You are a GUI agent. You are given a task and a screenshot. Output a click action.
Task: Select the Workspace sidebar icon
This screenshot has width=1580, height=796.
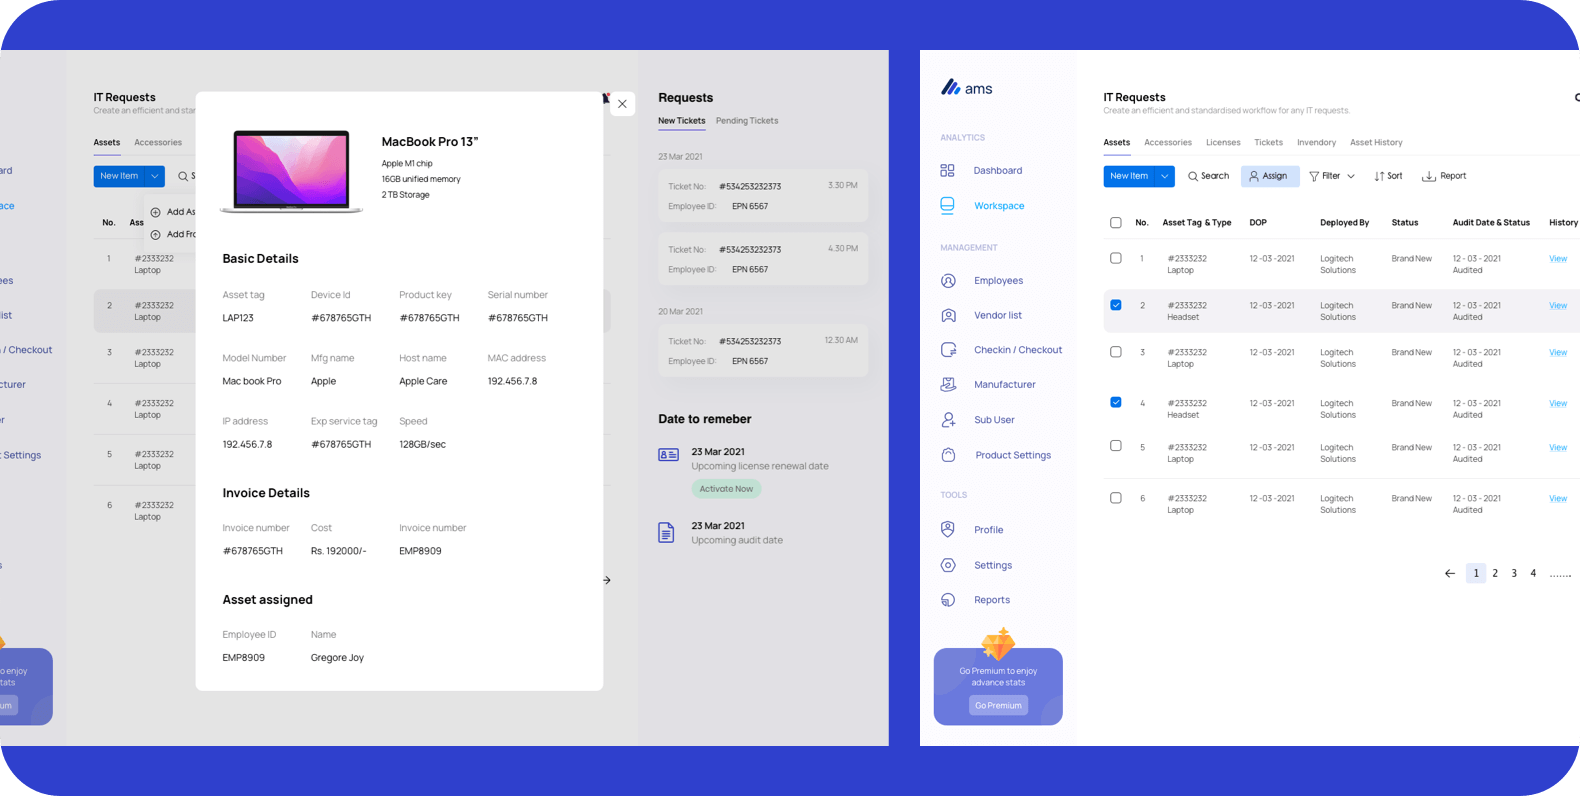click(x=947, y=206)
